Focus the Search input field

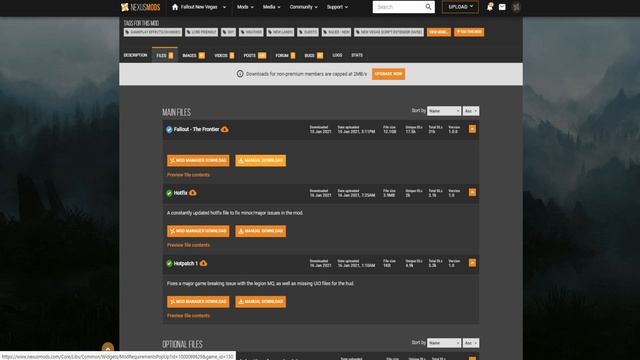(398, 7)
